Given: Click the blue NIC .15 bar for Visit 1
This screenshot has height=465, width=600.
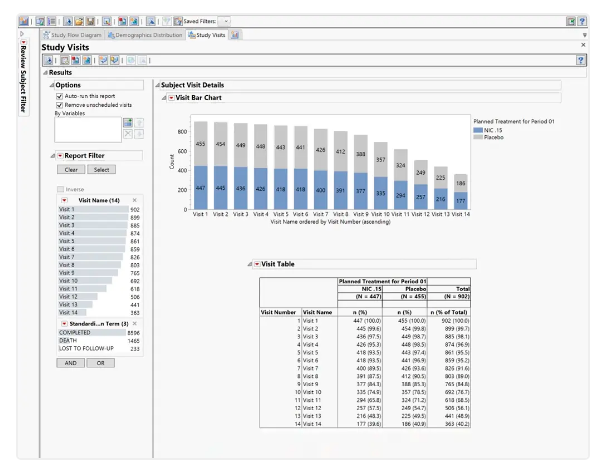Looking at the screenshot, I should tap(201, 188).
